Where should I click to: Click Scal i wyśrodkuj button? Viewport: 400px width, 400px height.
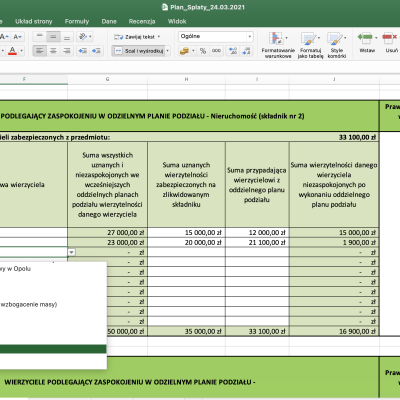138,51
